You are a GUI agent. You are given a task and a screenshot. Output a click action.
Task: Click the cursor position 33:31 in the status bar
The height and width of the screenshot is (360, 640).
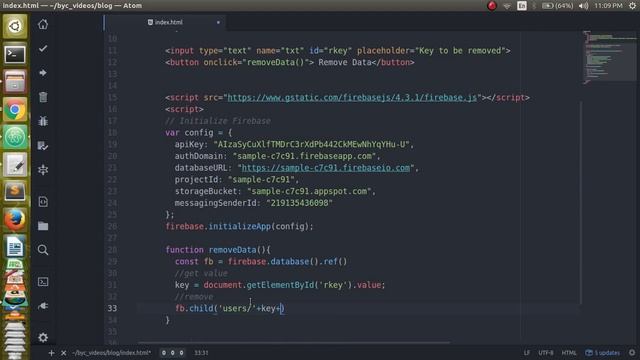tap(201, 353)
